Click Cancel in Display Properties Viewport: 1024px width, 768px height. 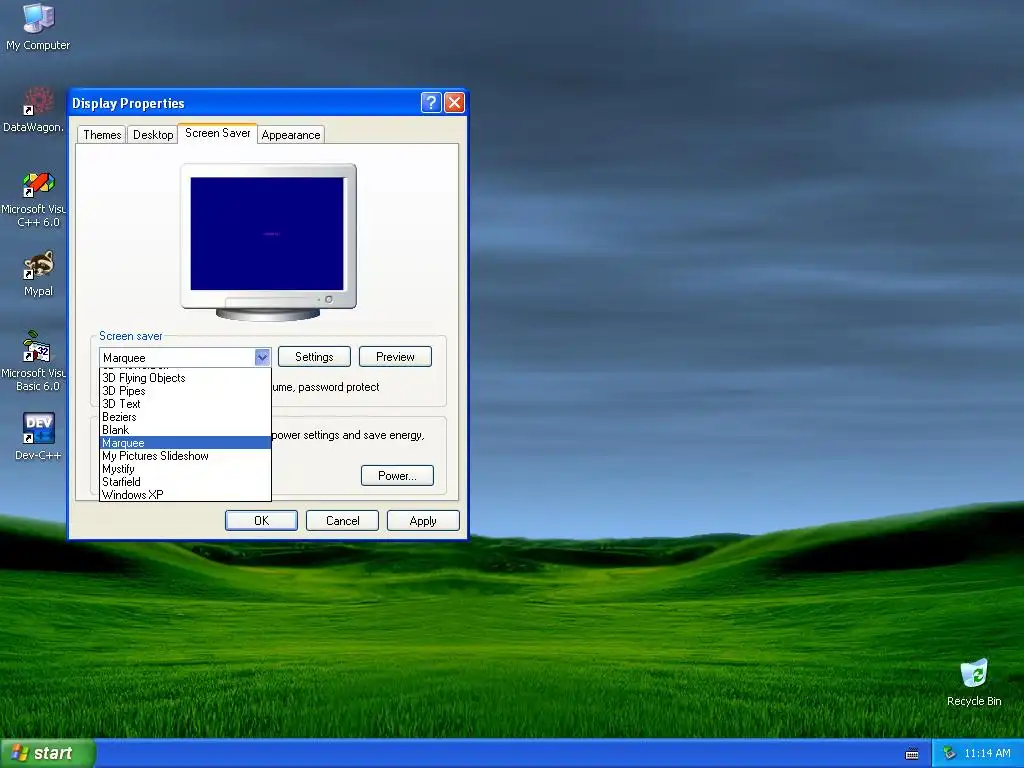click(x=342, y=520)
